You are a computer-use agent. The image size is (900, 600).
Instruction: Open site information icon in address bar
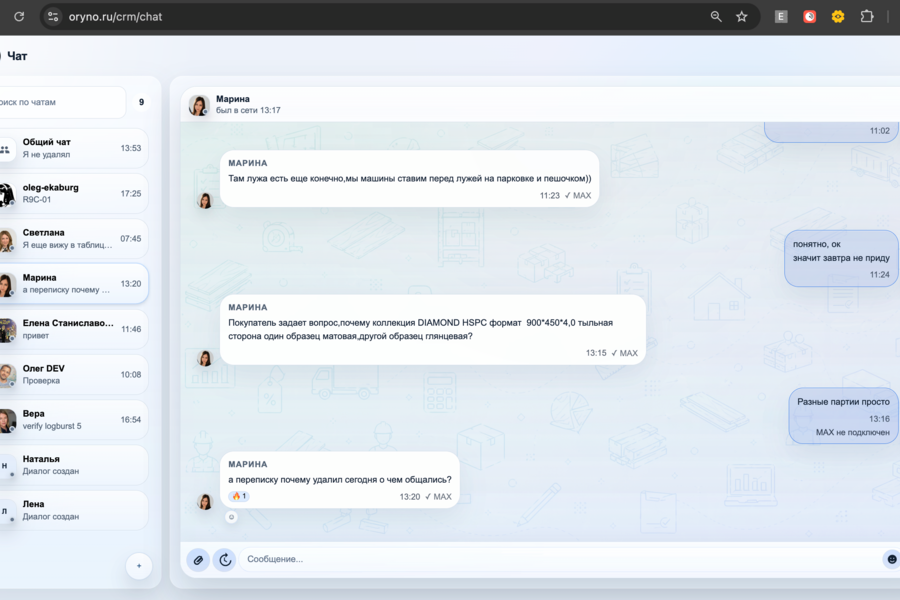click(53, 17)
